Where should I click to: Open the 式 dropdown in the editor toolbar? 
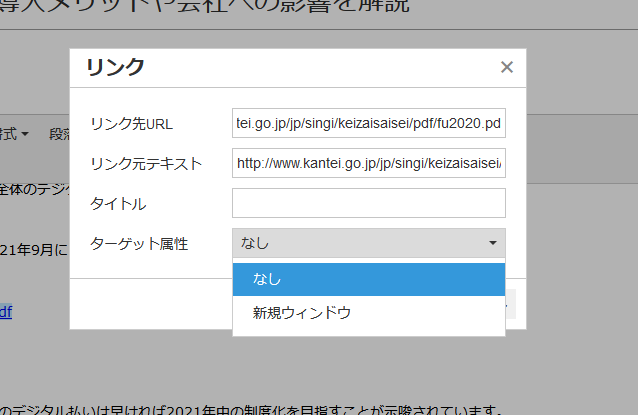pyautogui.click(x=14, y=133)
